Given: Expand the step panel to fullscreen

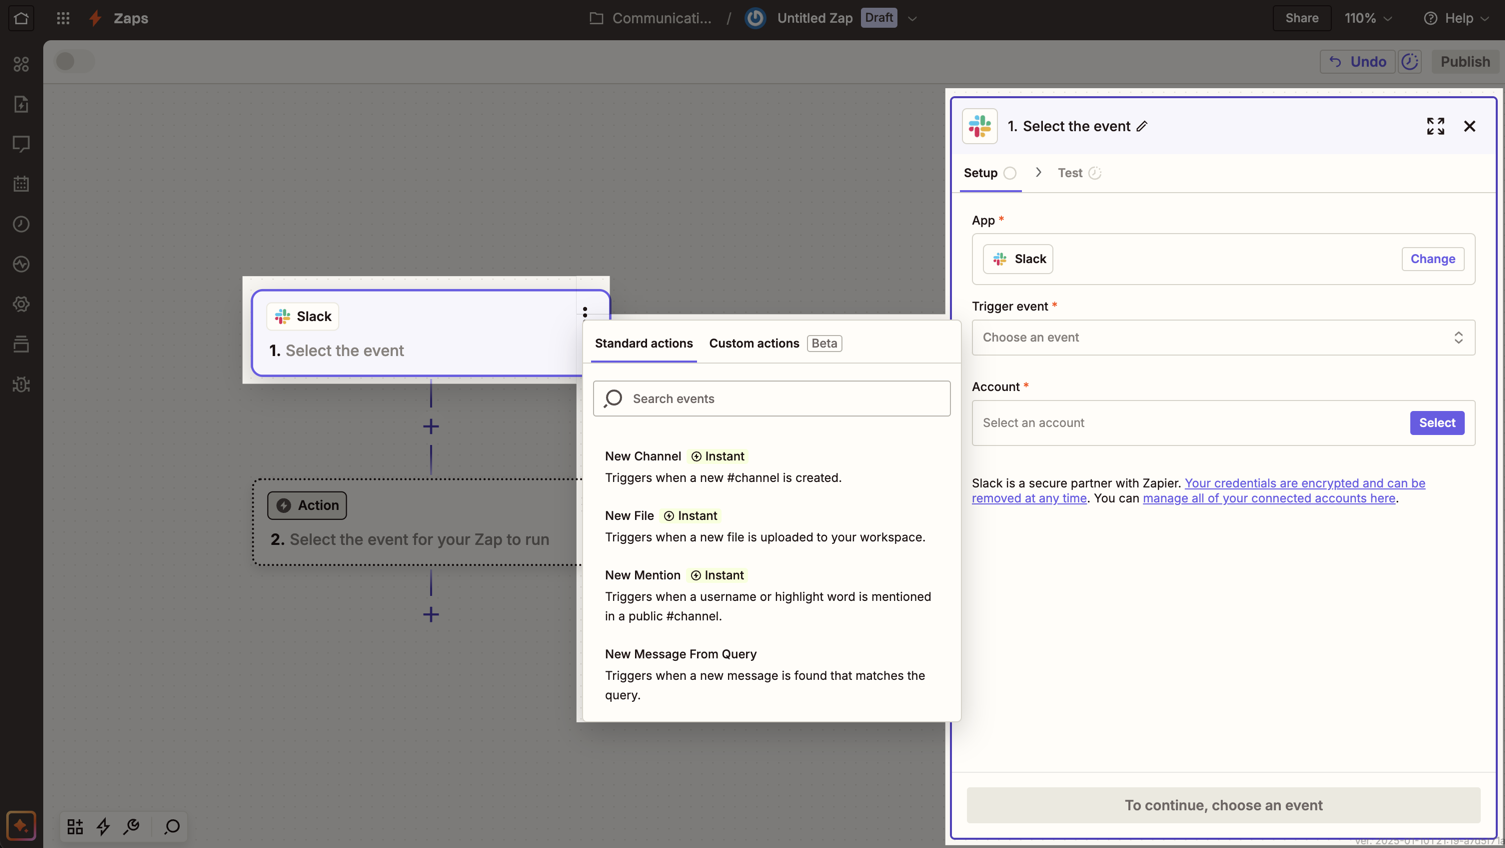Looking at the screenshot, I should point(1435,126).
